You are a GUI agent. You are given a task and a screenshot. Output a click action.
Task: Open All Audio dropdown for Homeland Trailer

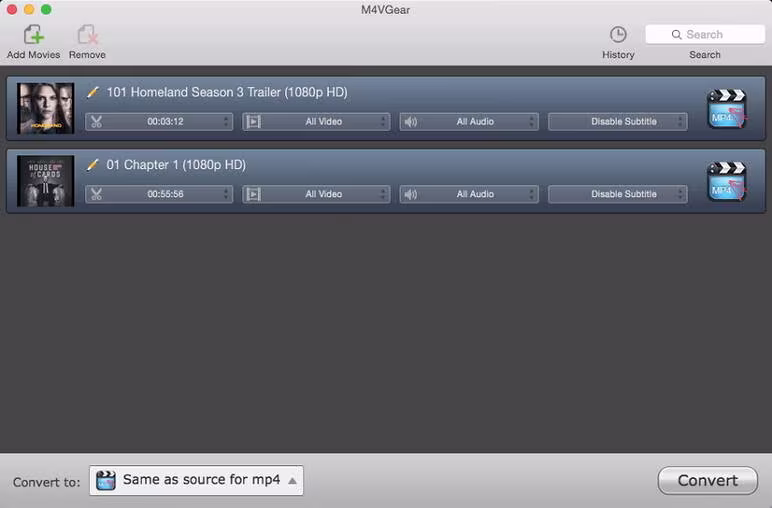click(x=469, y=122)
